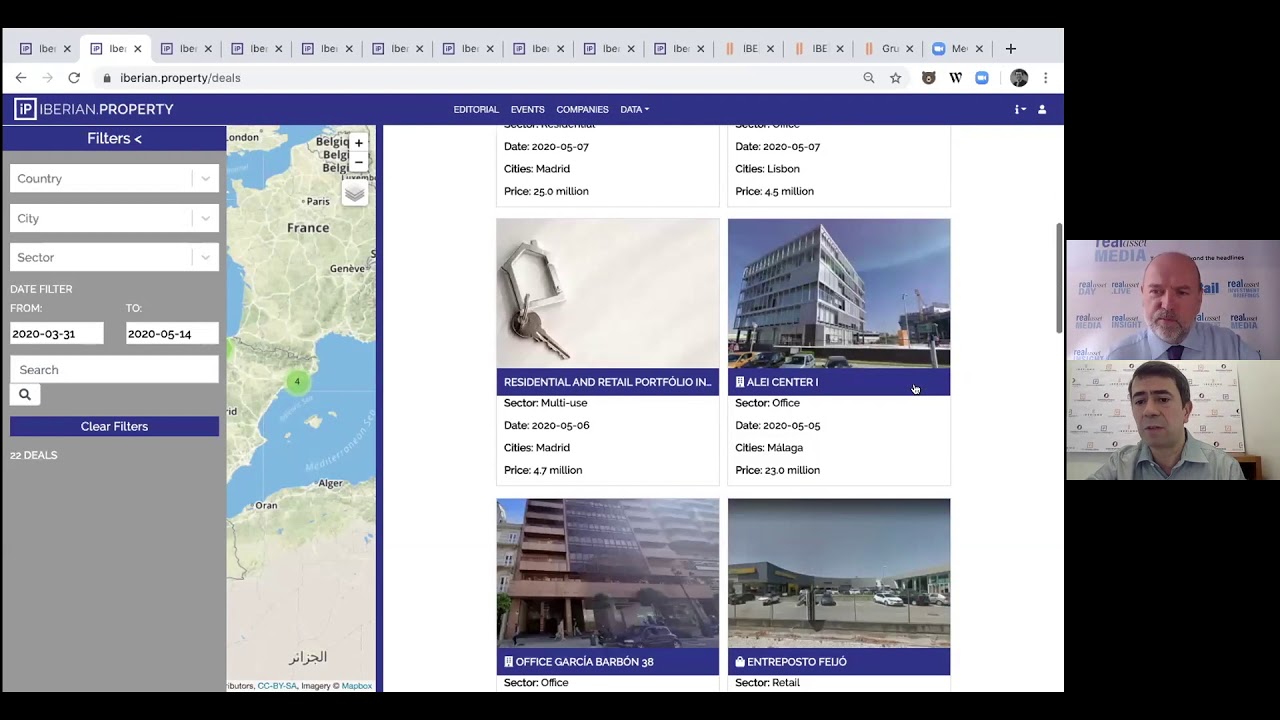The width and height of the screenshot is (1280, 720).
Task: Open the Chrome three-dot menu
Action: point(1046,78)
